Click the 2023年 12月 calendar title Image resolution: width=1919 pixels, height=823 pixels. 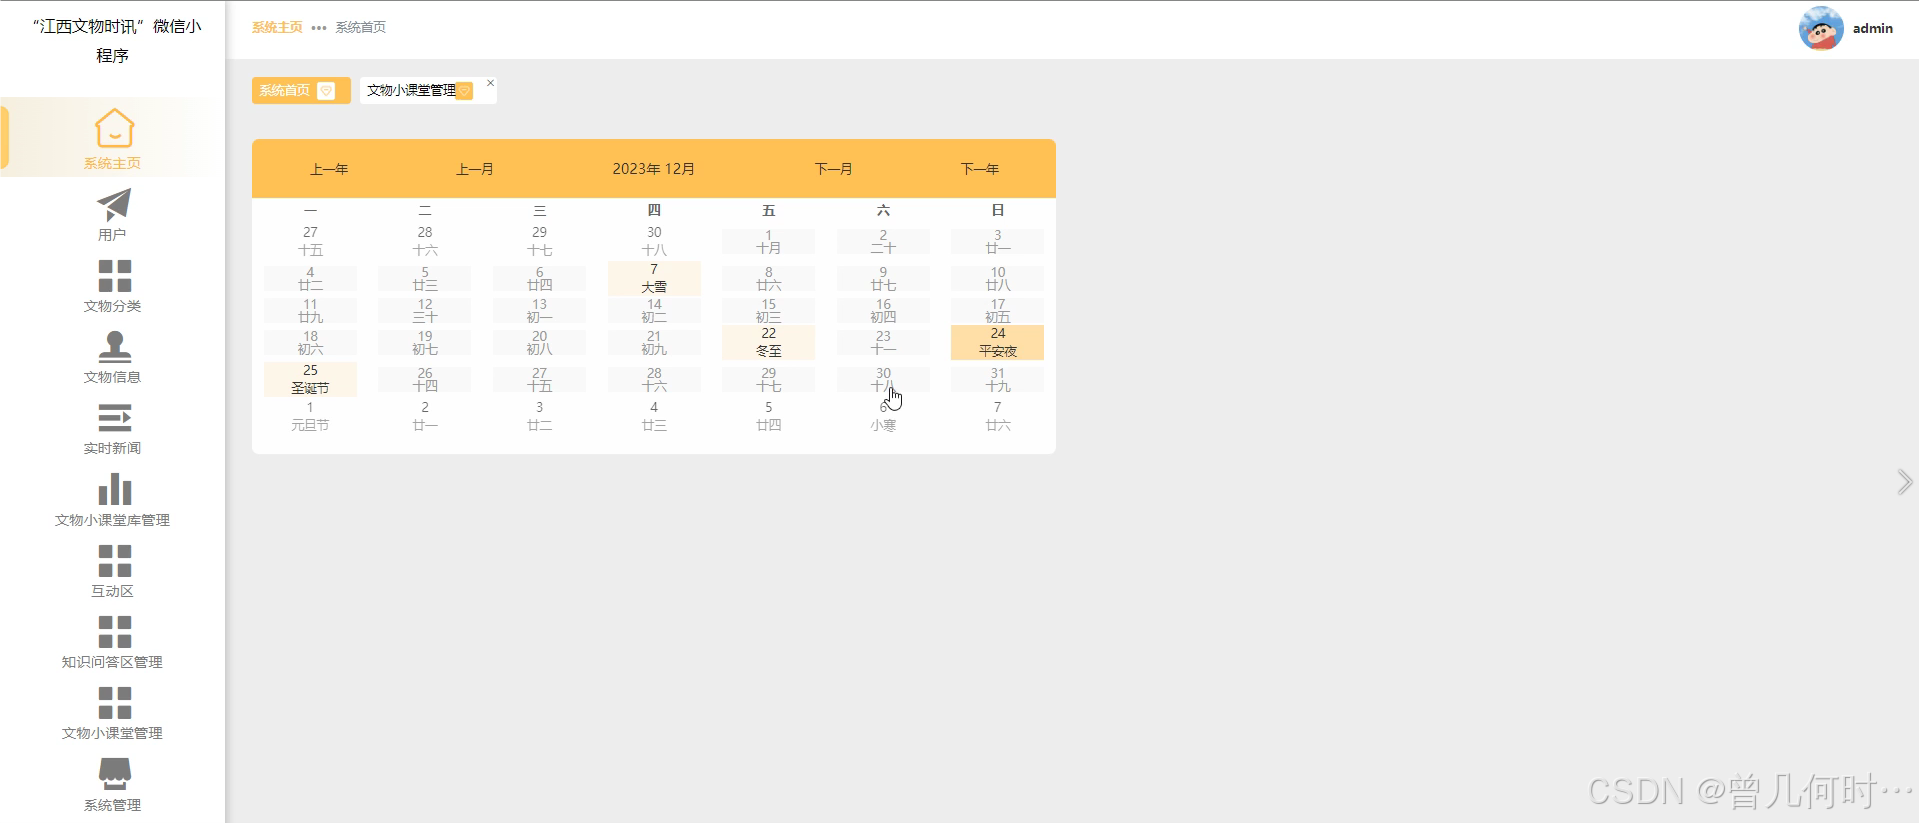point(654,169)
